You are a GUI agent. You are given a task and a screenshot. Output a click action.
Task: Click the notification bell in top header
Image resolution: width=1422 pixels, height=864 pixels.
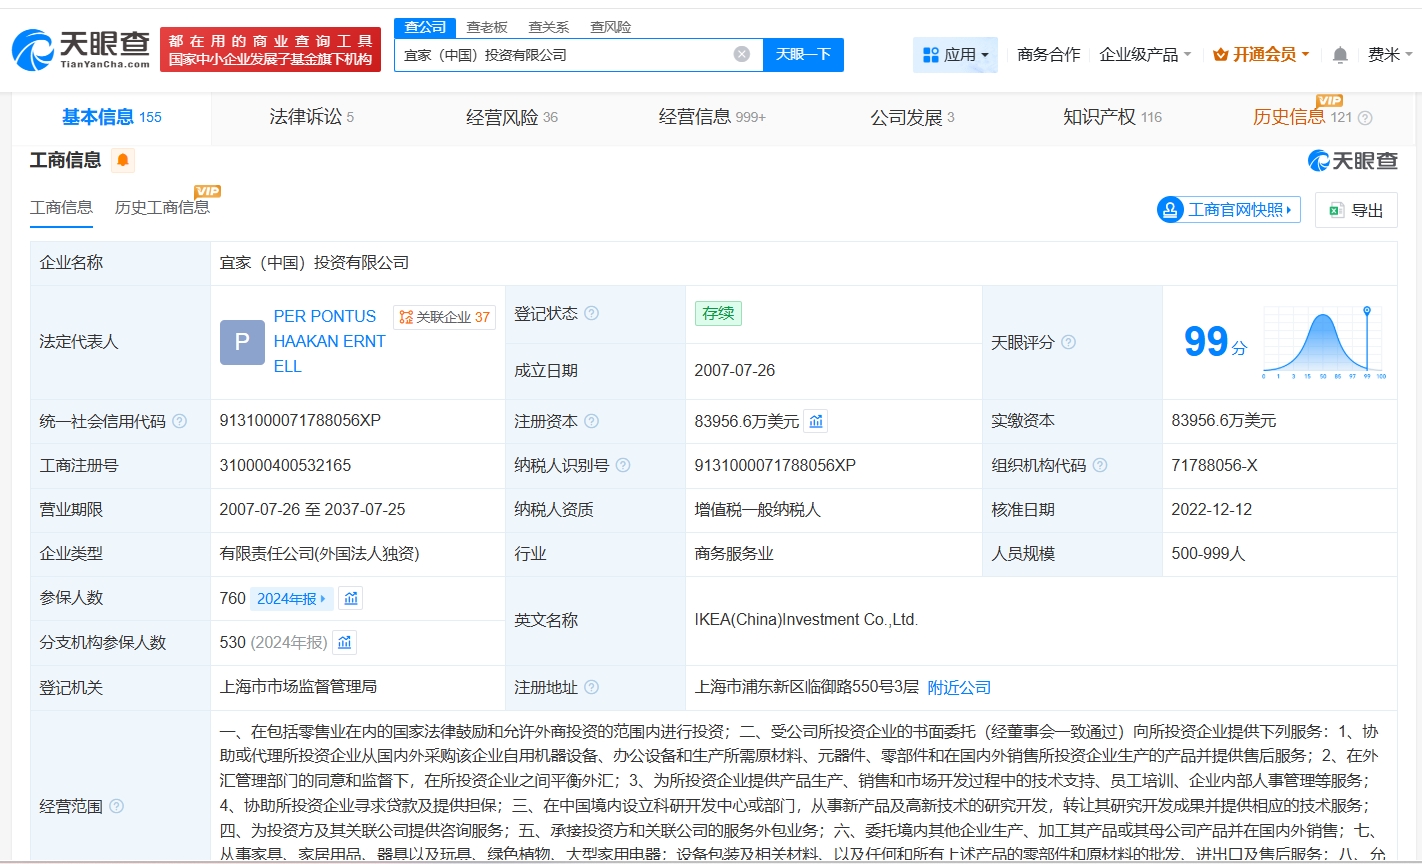(1340, 55)
